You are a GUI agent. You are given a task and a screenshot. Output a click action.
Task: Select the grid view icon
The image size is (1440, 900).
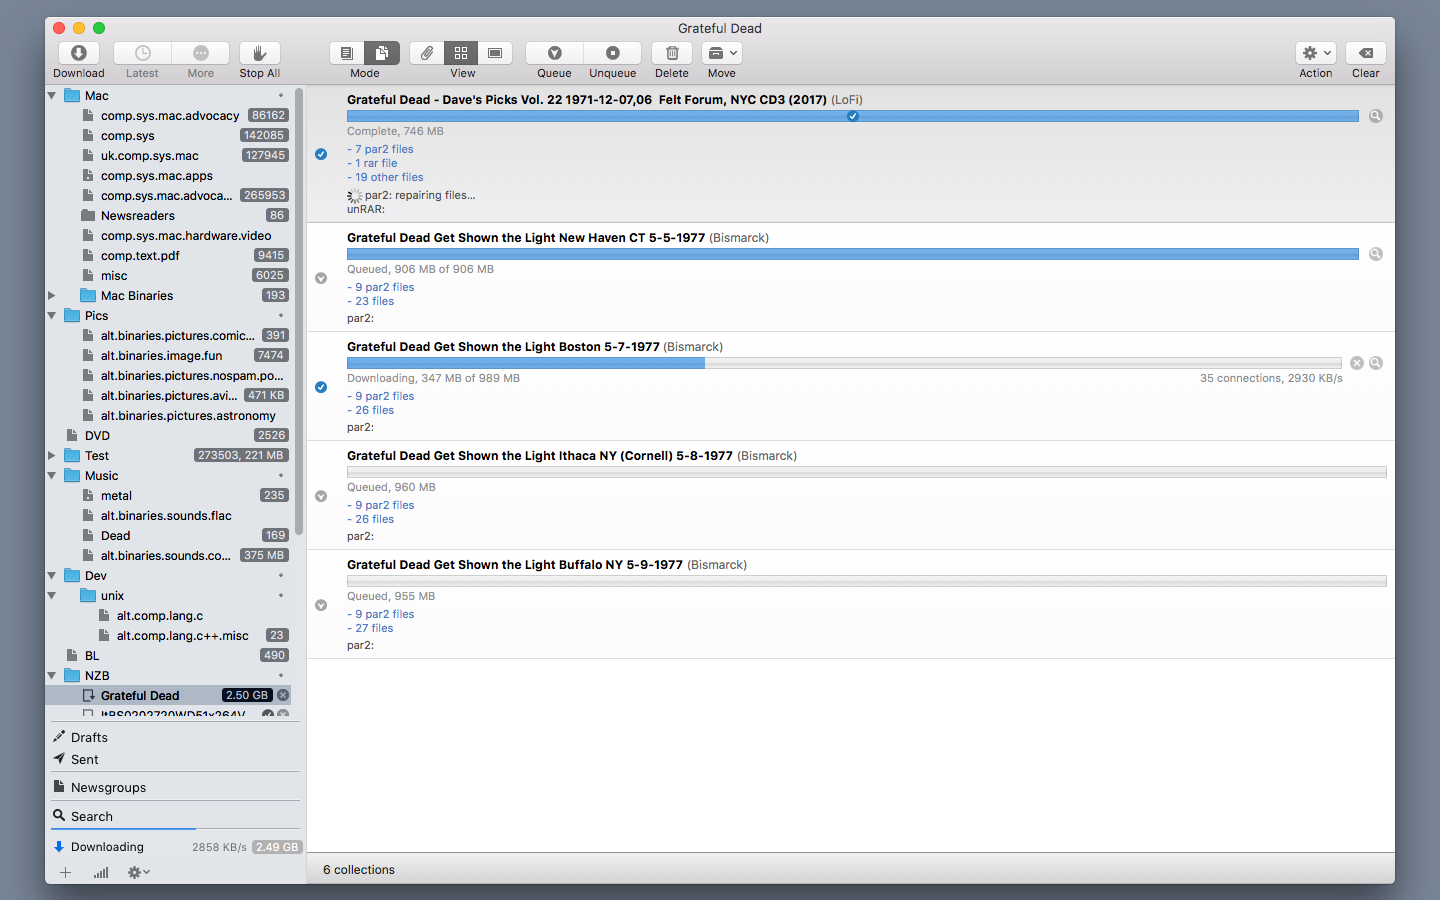tap(461, 53)
